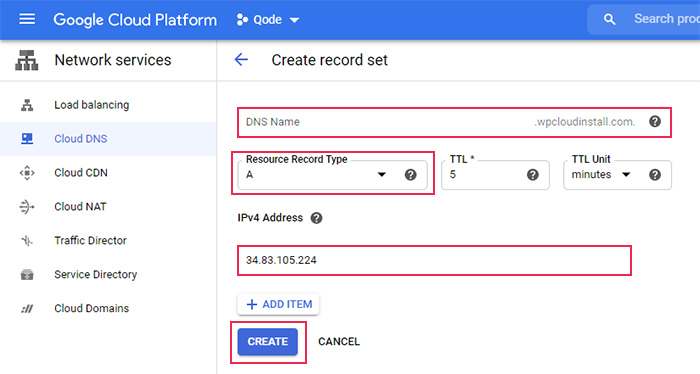Open the hamburger navigation menu
Image resolution: width=700 pixels, height=374 pixels.
click(27, 19)
